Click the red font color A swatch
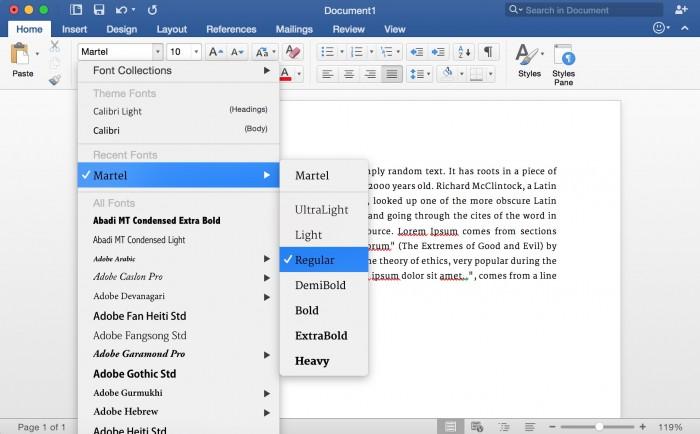The height and width of the screenshot is (434, 700). [286, 74]
